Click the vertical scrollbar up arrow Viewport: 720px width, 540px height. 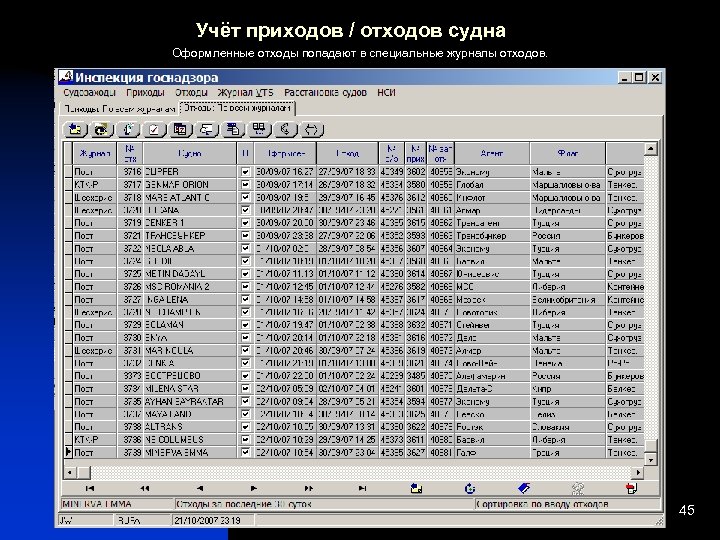coord(651,149)
